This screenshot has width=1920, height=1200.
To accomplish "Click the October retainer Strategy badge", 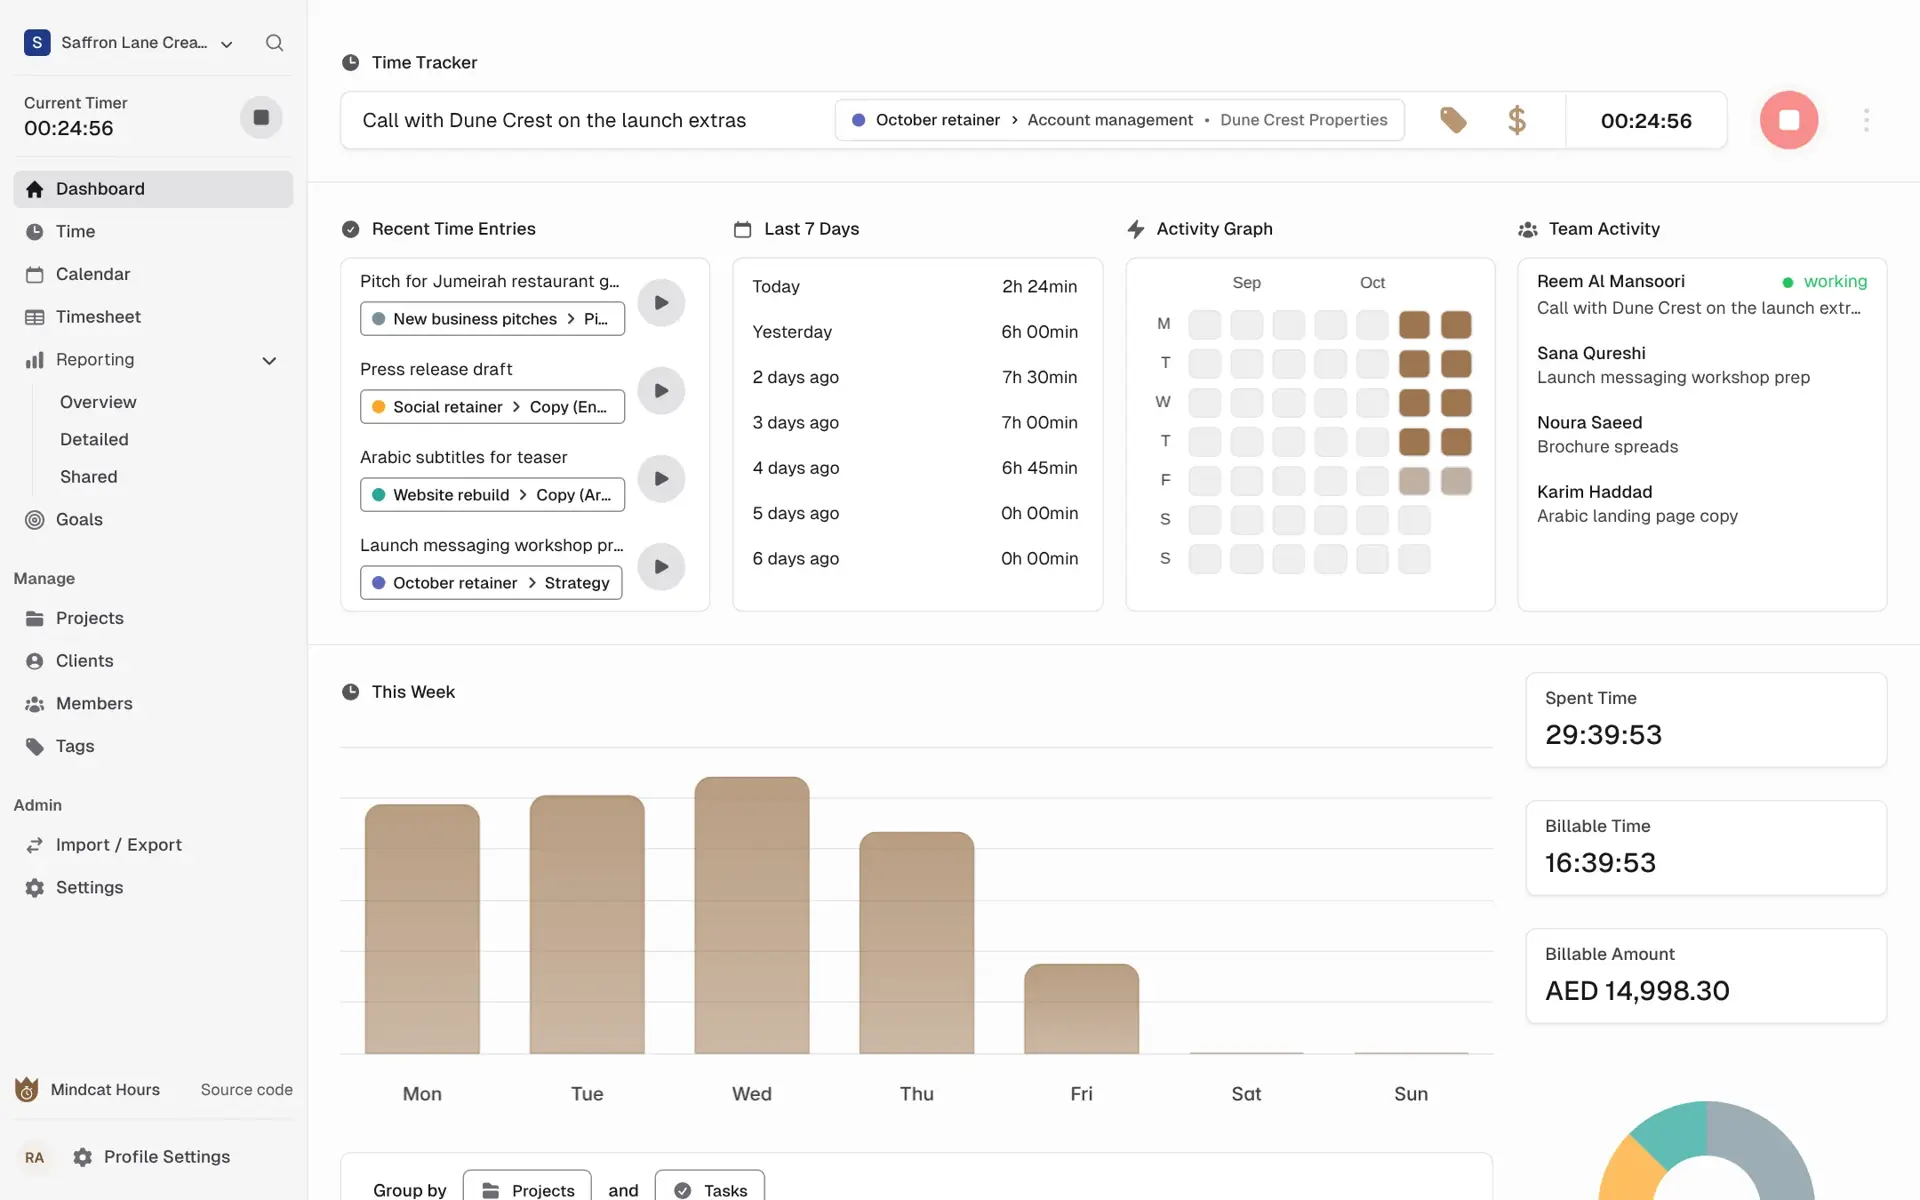I will click(491, 583).
